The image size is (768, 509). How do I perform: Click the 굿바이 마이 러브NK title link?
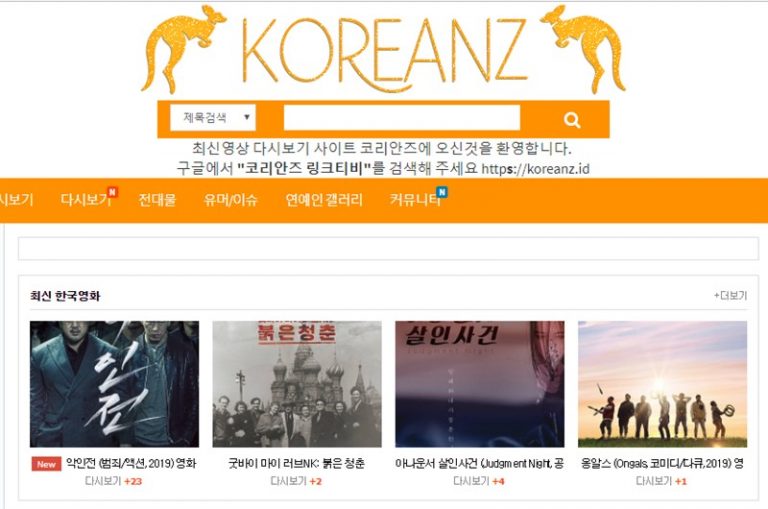tap(296, 463)
